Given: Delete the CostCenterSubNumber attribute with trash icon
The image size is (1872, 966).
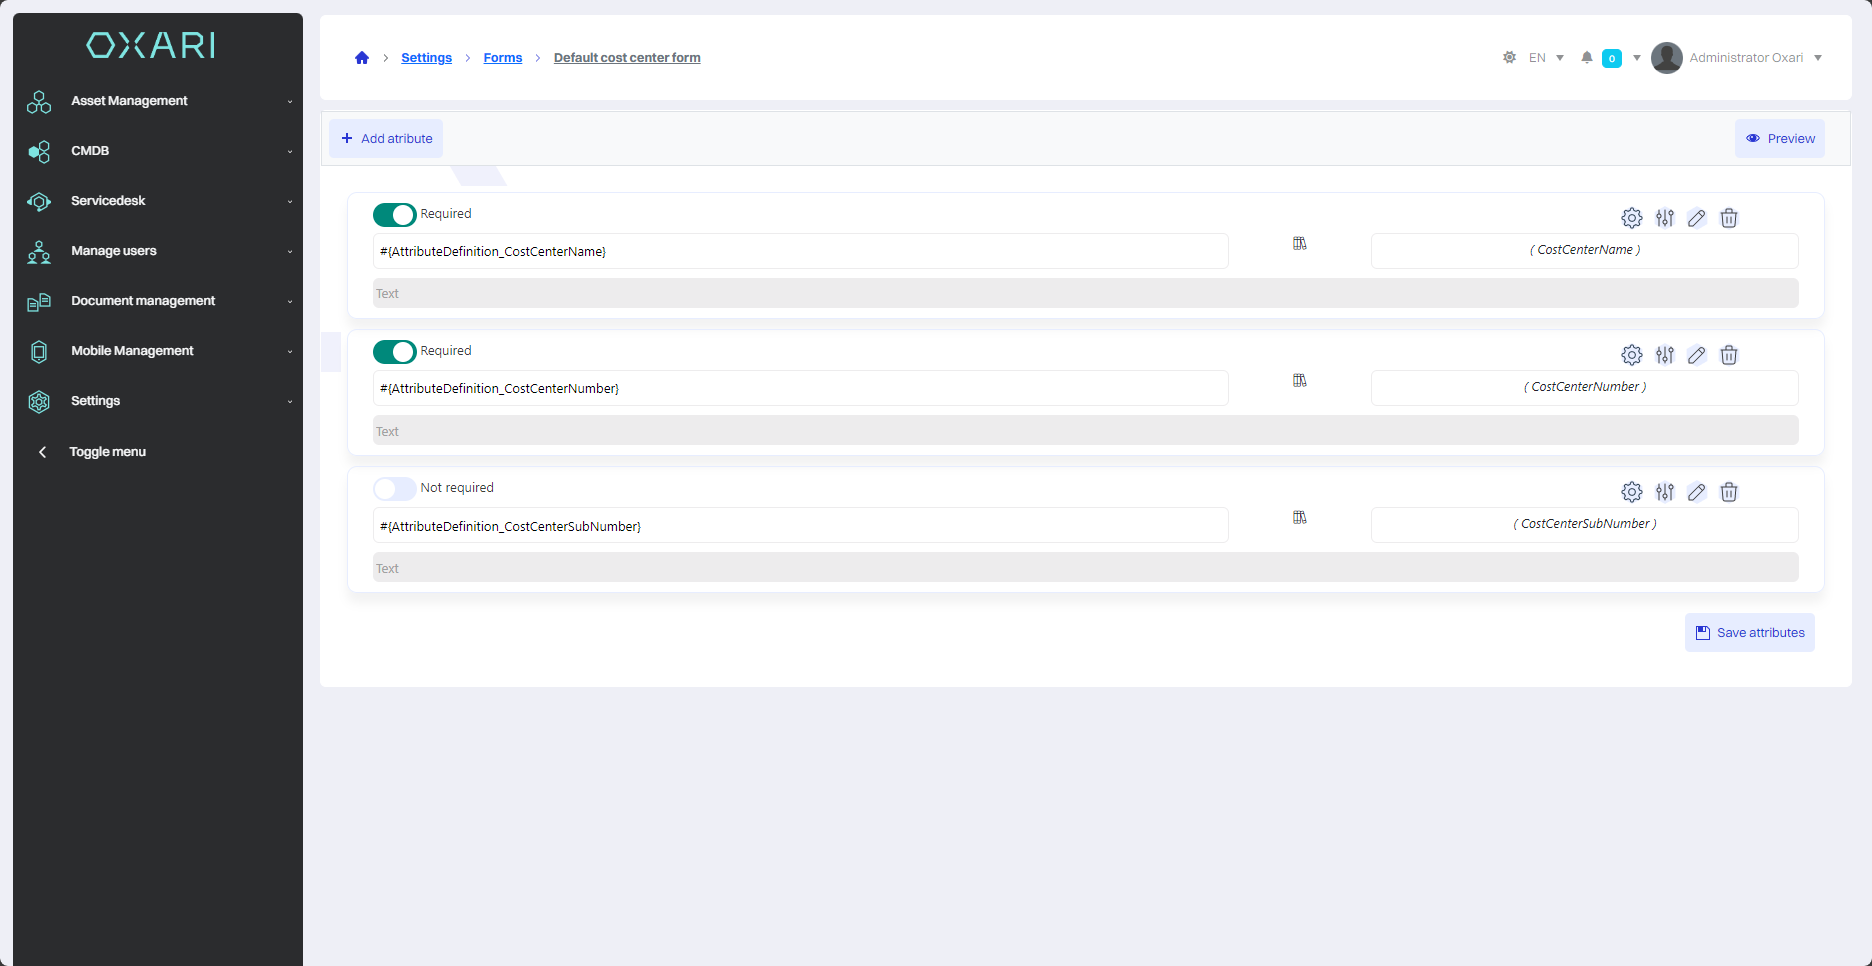Looking at the screenshot, I should (1728, 492).
